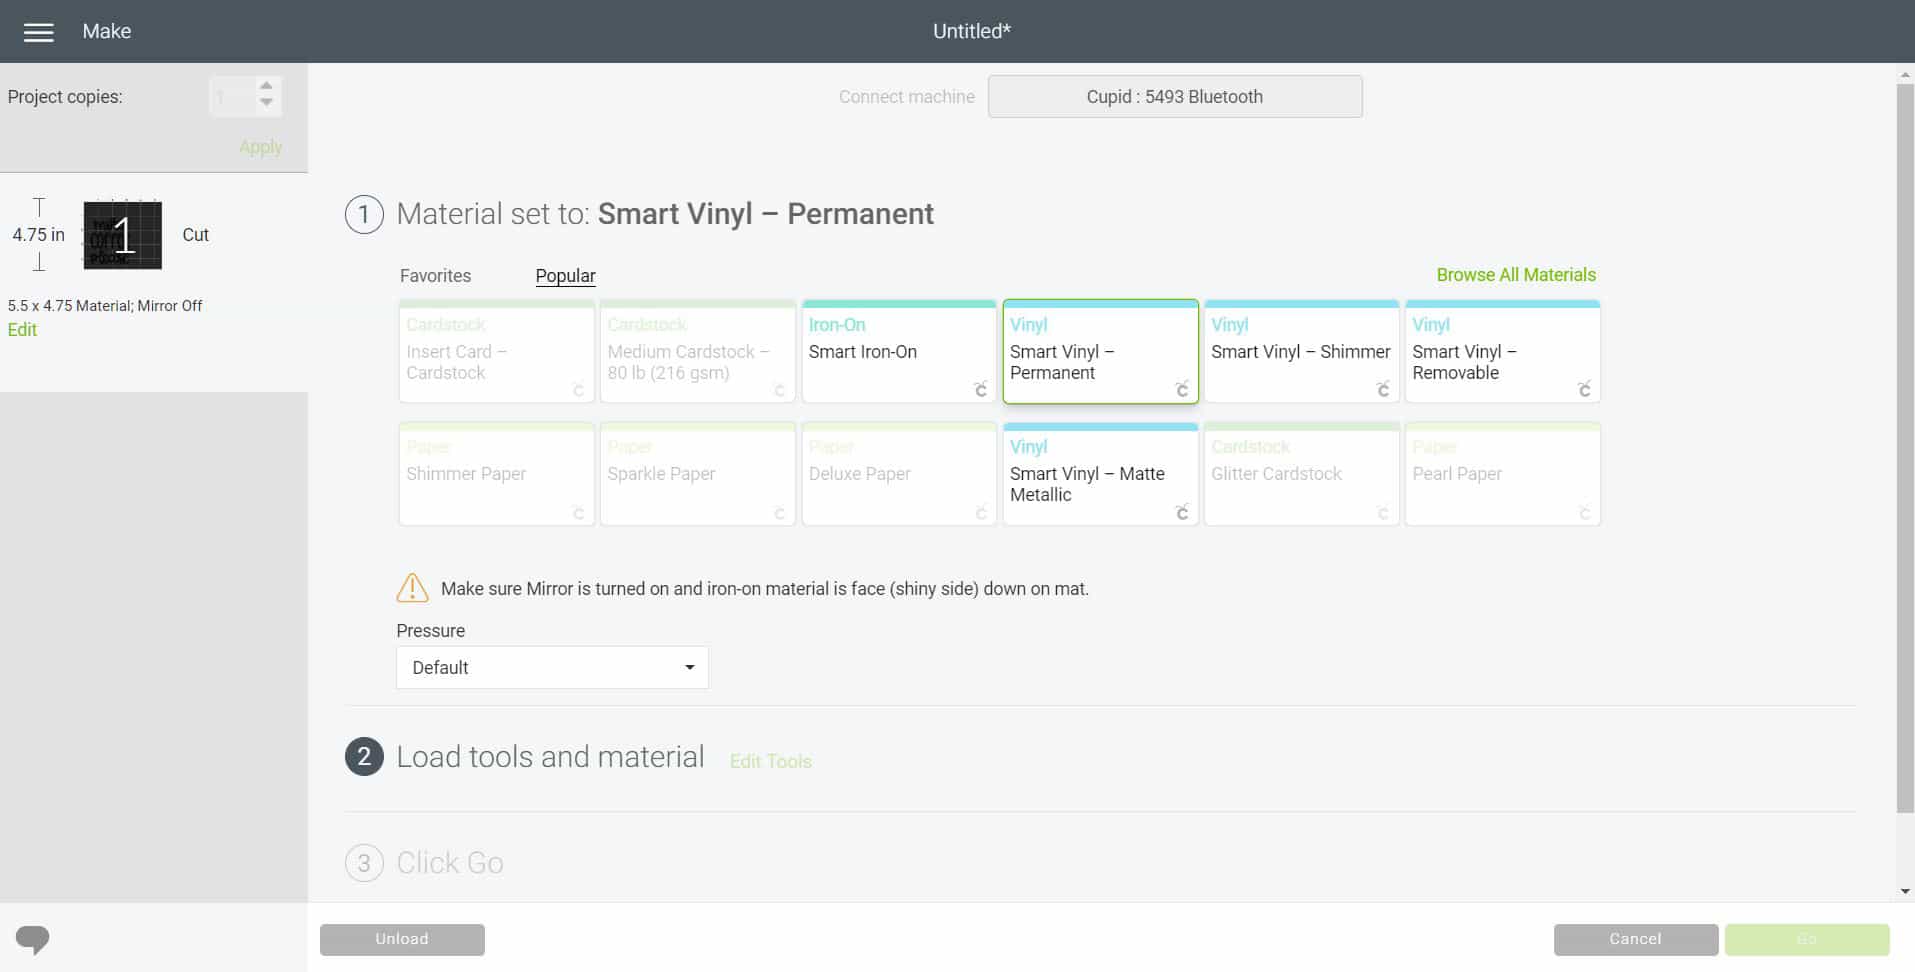
Task: Select the mat 1 thumbnail
Action: (122, 235)
